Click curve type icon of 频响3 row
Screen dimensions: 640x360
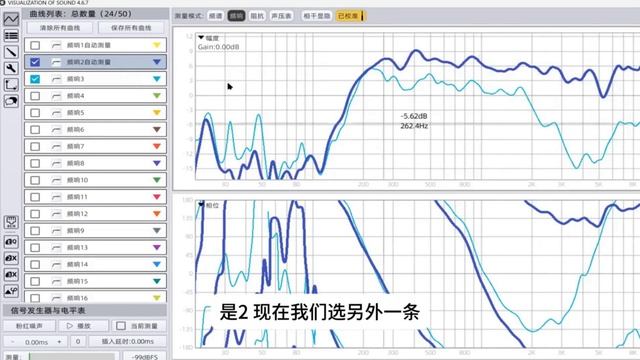[x=56, y=79]
